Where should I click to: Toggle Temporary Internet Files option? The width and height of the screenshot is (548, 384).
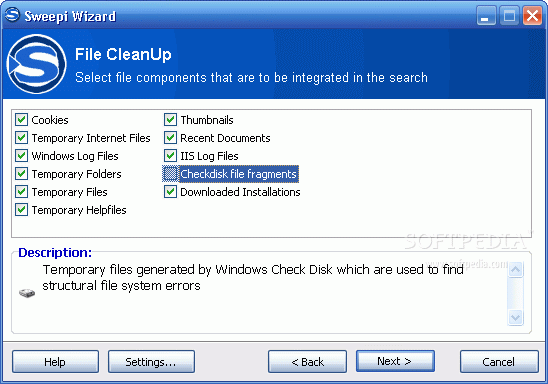click(x=21, y=138)
